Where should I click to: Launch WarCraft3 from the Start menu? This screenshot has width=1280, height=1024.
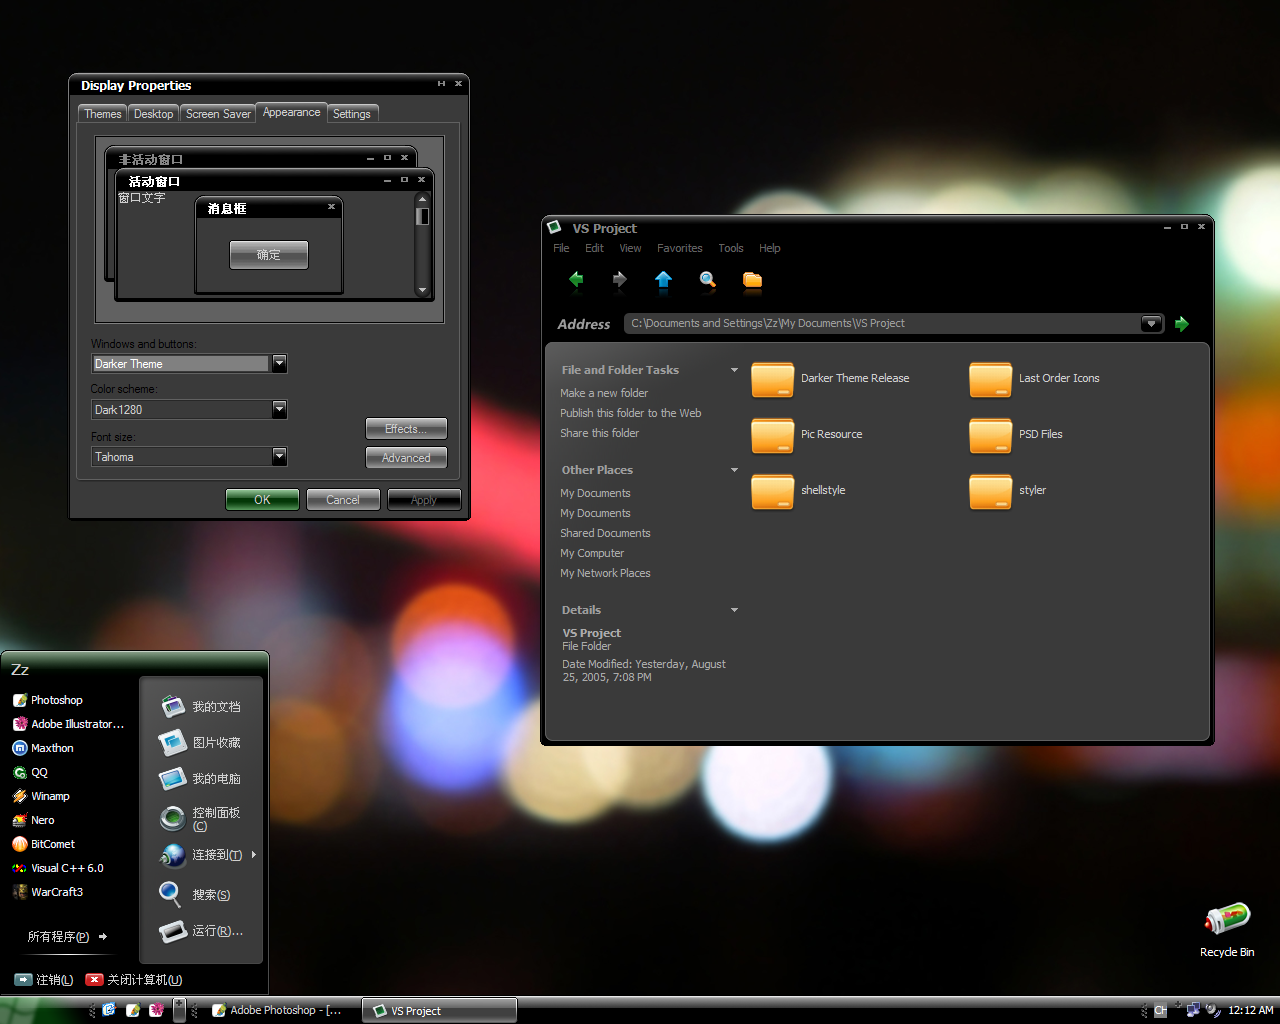coord(55,891)
